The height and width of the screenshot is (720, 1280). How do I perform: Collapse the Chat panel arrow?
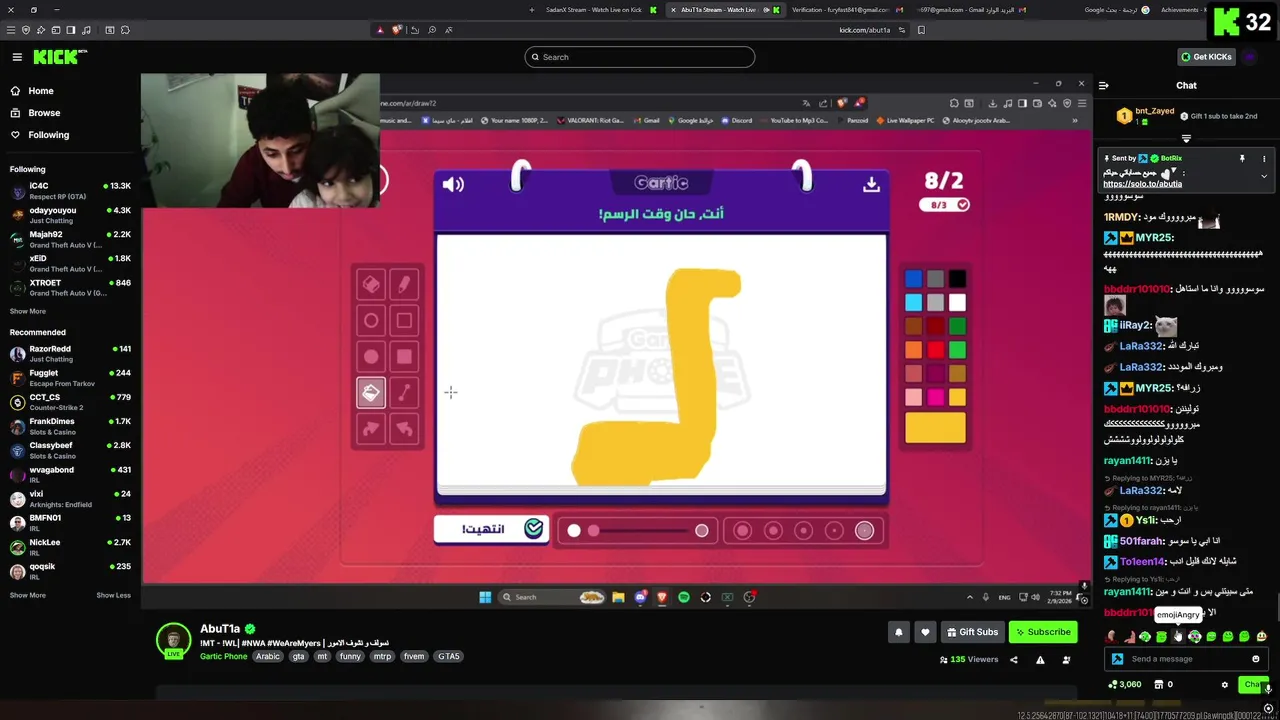click(x=1103, y=86)
